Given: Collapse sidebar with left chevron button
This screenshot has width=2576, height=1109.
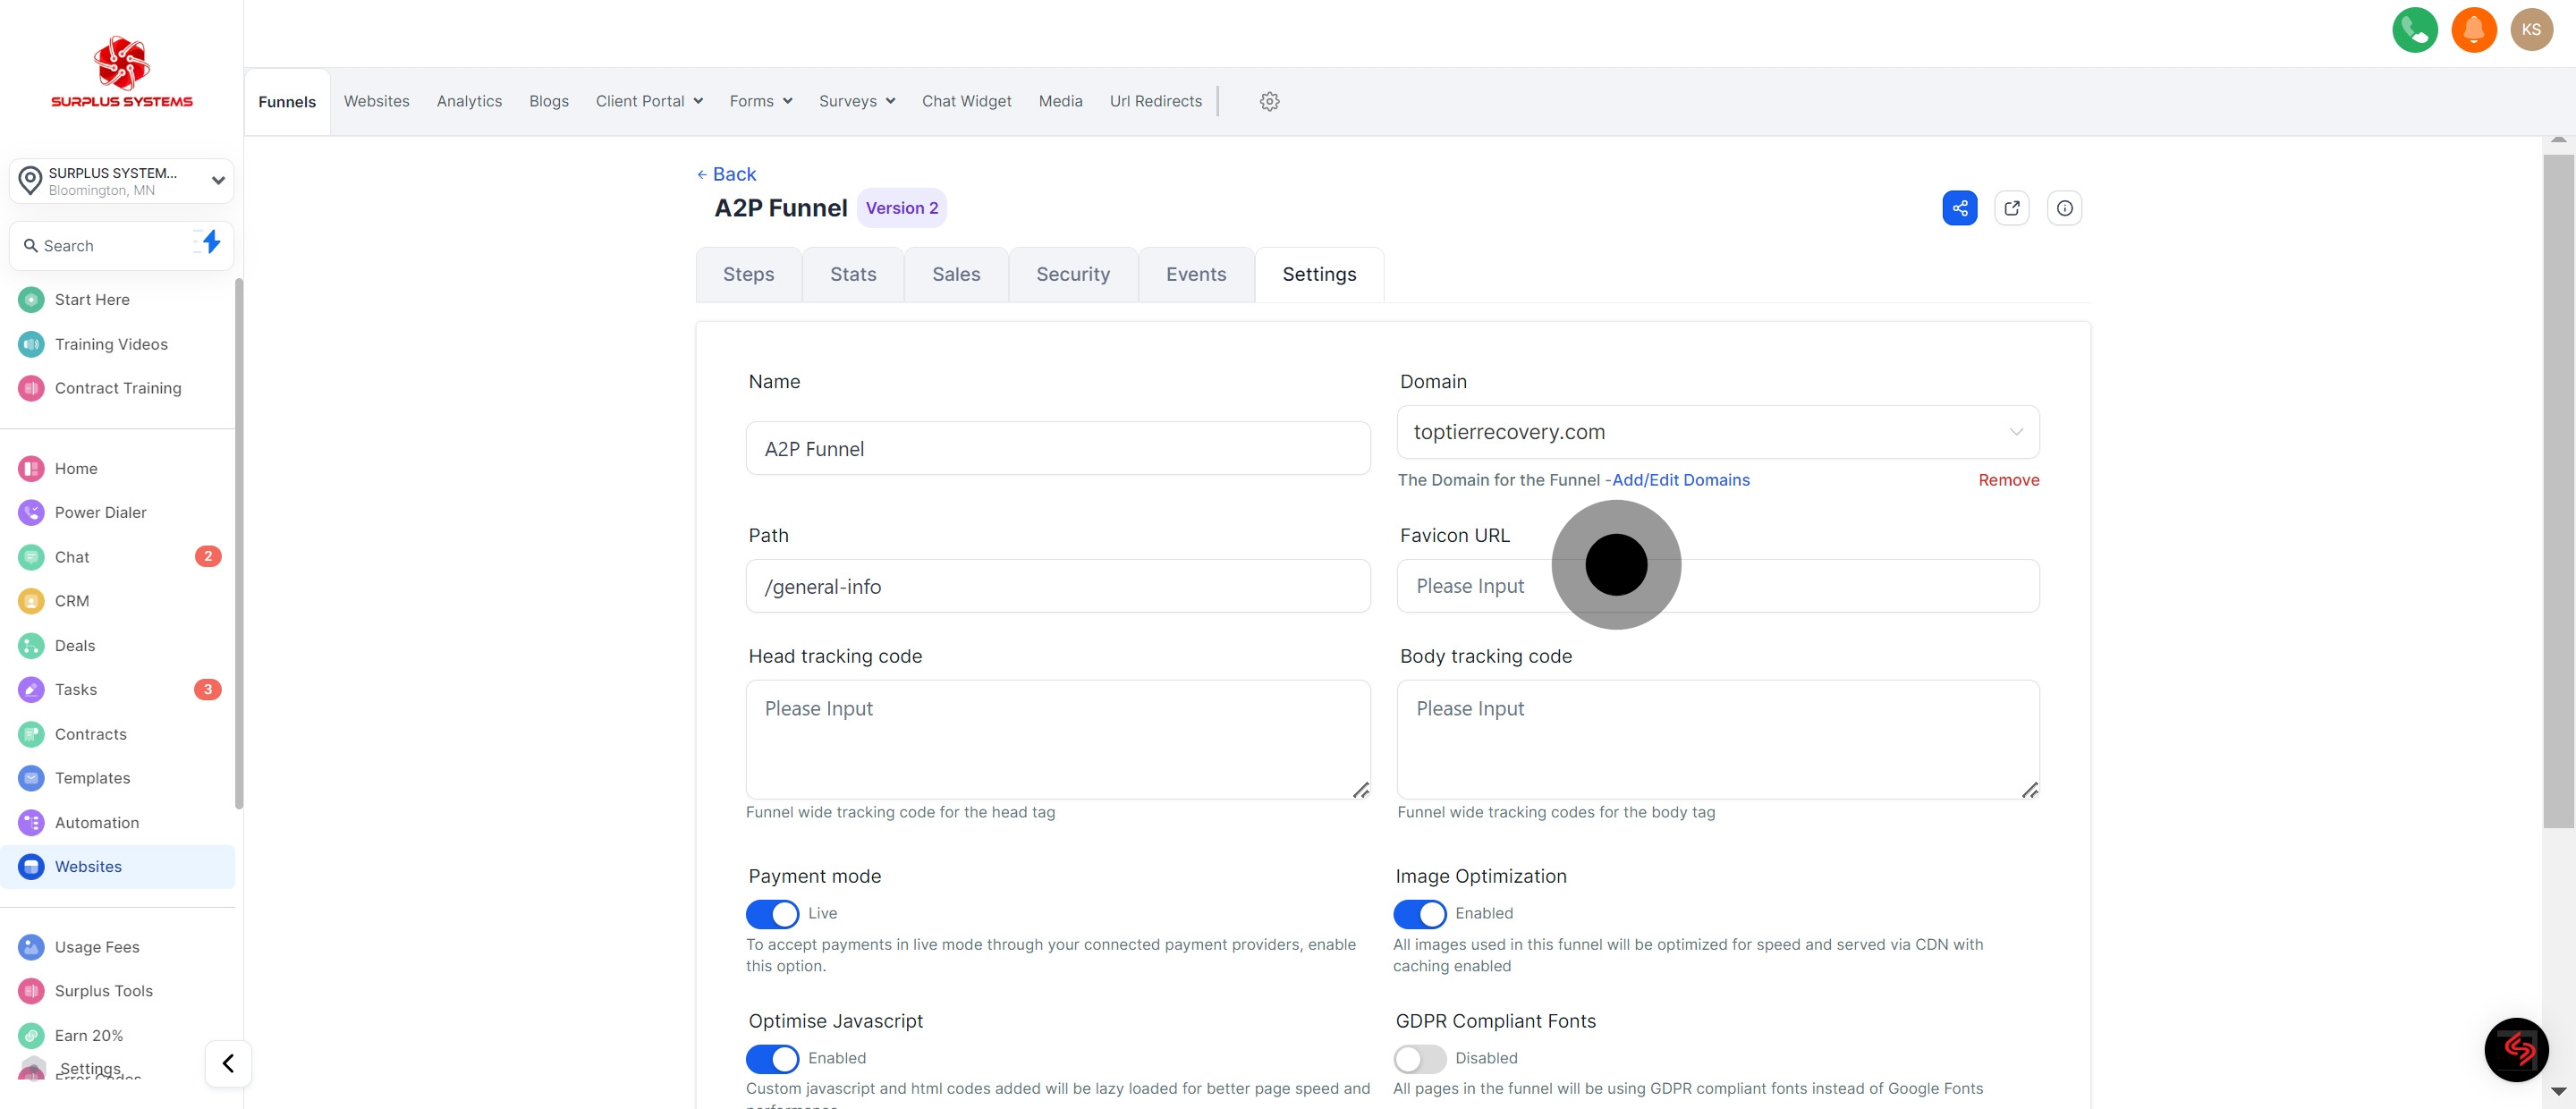Looking at the screenshot, I should pos(228,1063).
